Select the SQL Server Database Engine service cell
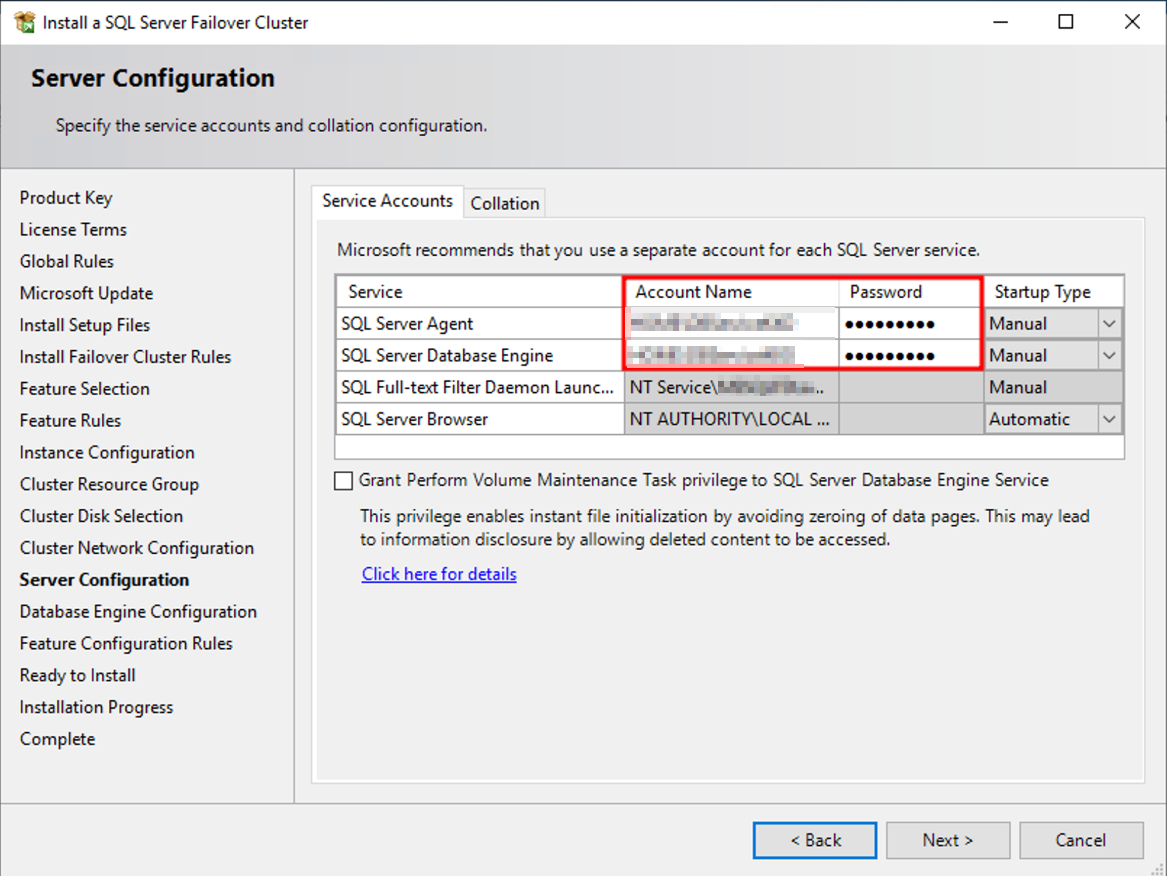The height and width of the screenshot is (876, 1167). pos(480,356)
